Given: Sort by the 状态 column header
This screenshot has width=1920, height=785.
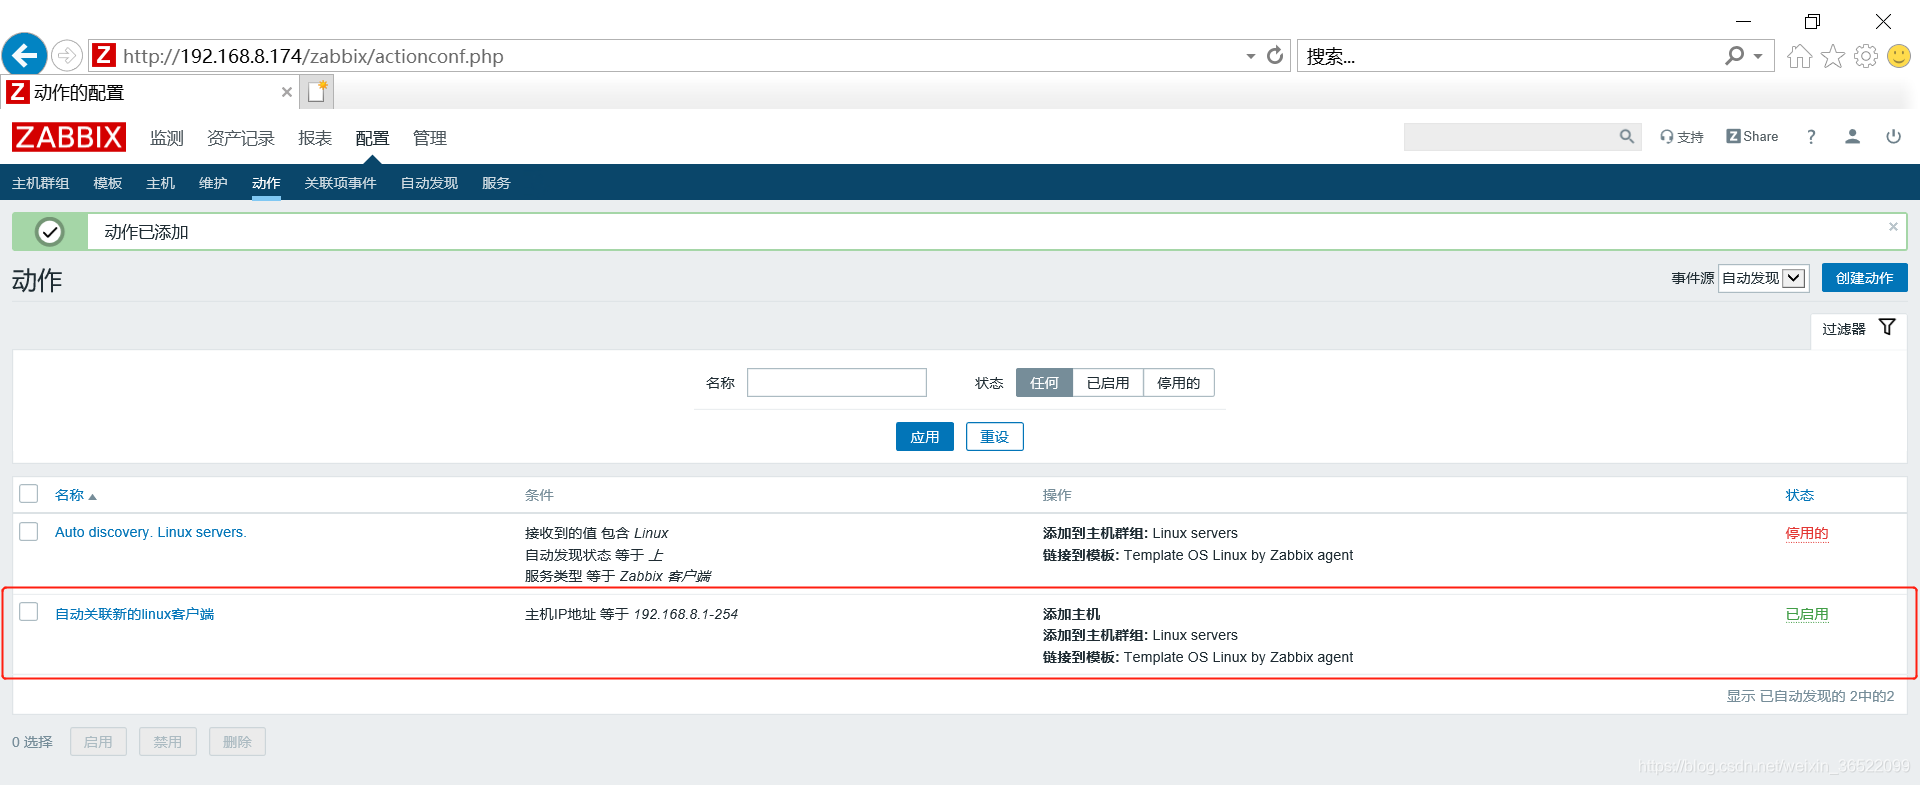Looking at the screenshot, I should tap(1800, 495).
